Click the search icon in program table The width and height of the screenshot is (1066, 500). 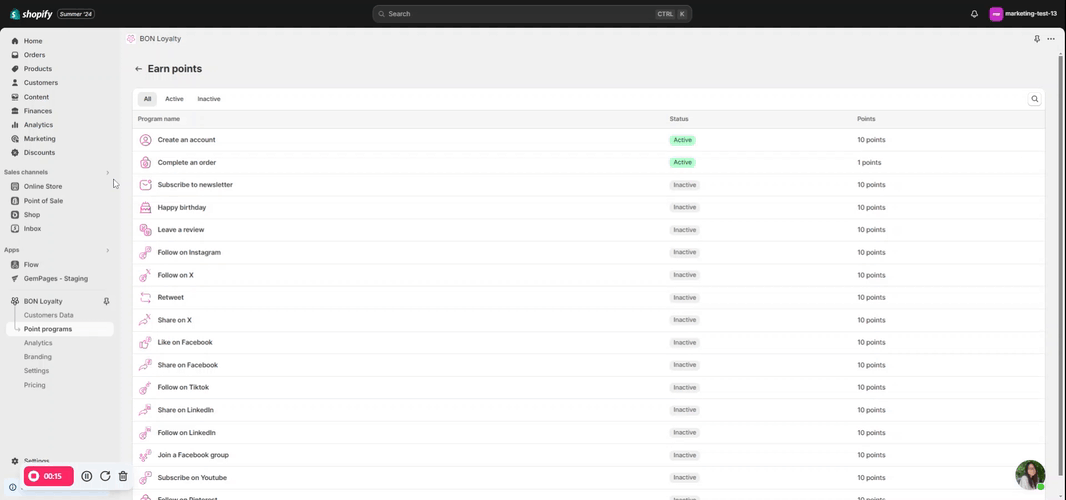click(1035, 99)
